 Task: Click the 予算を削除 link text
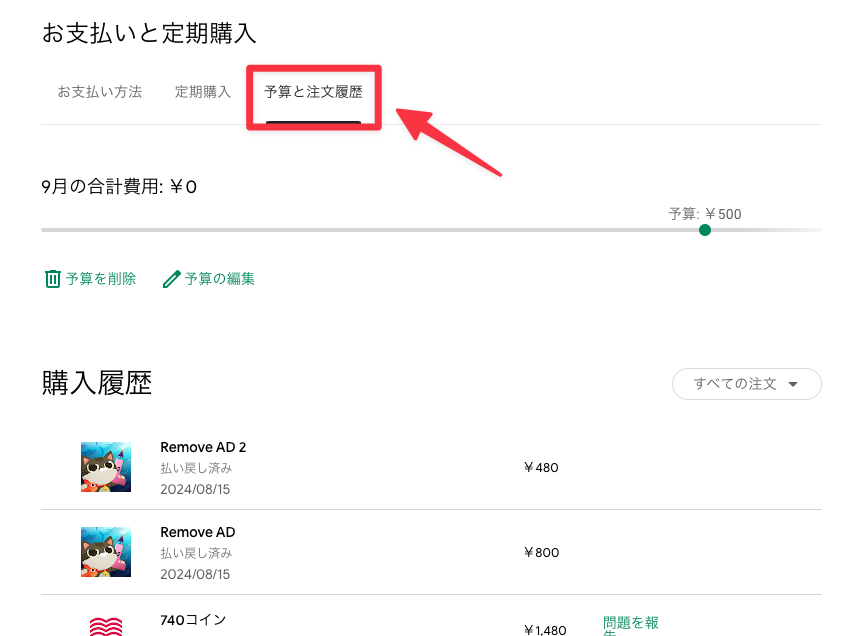coord(101,278)
